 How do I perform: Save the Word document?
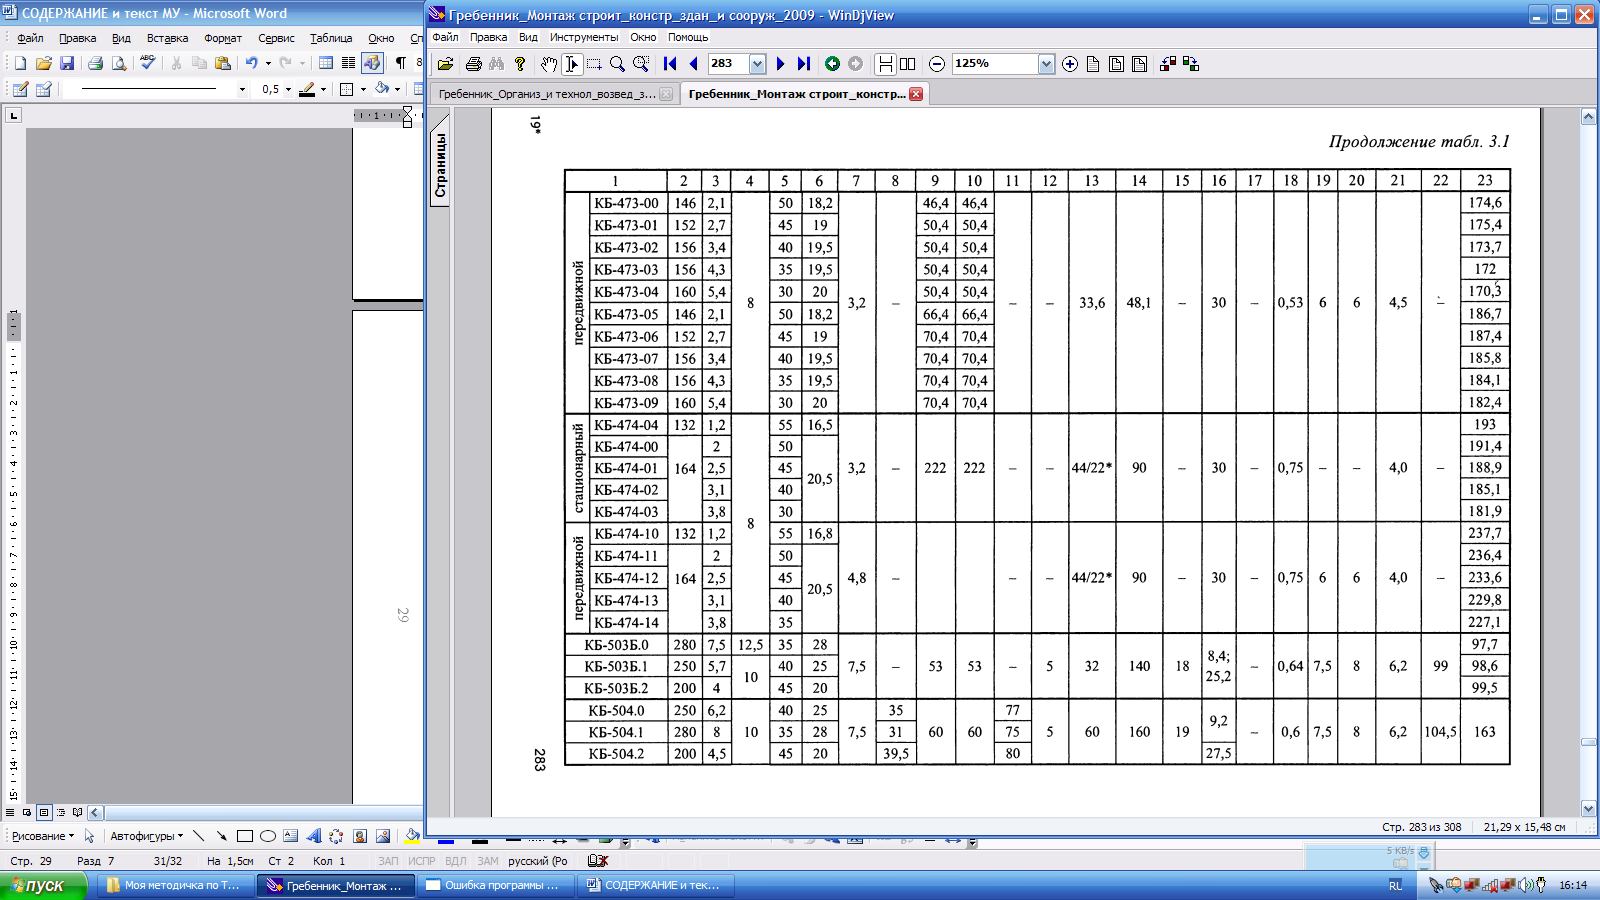pos(67,63)
